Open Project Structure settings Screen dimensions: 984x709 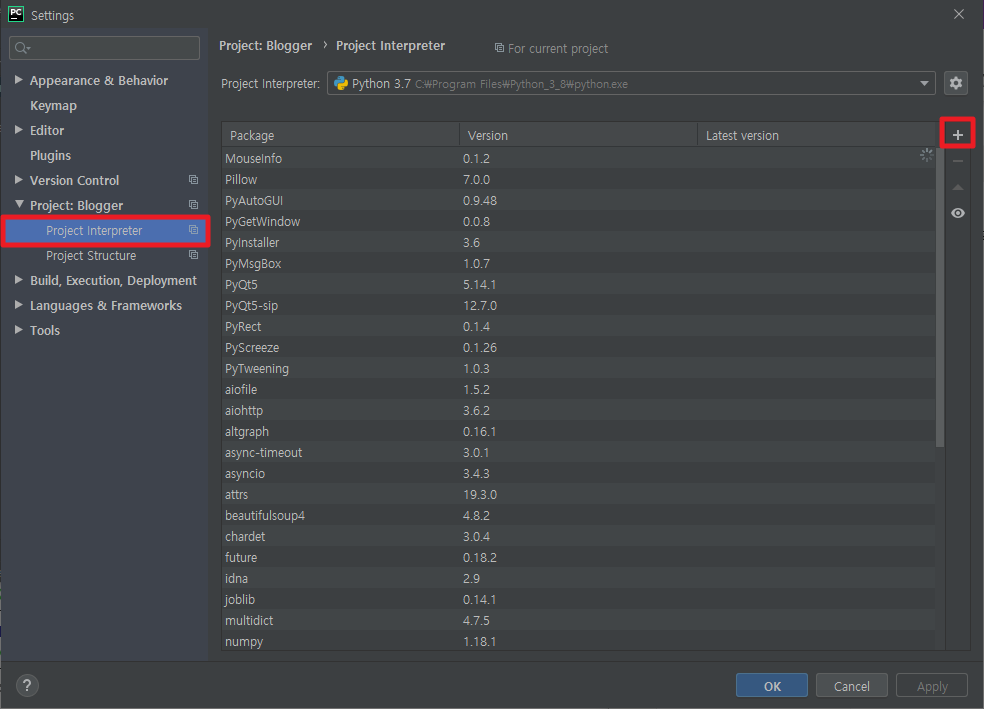coord(91,256)
